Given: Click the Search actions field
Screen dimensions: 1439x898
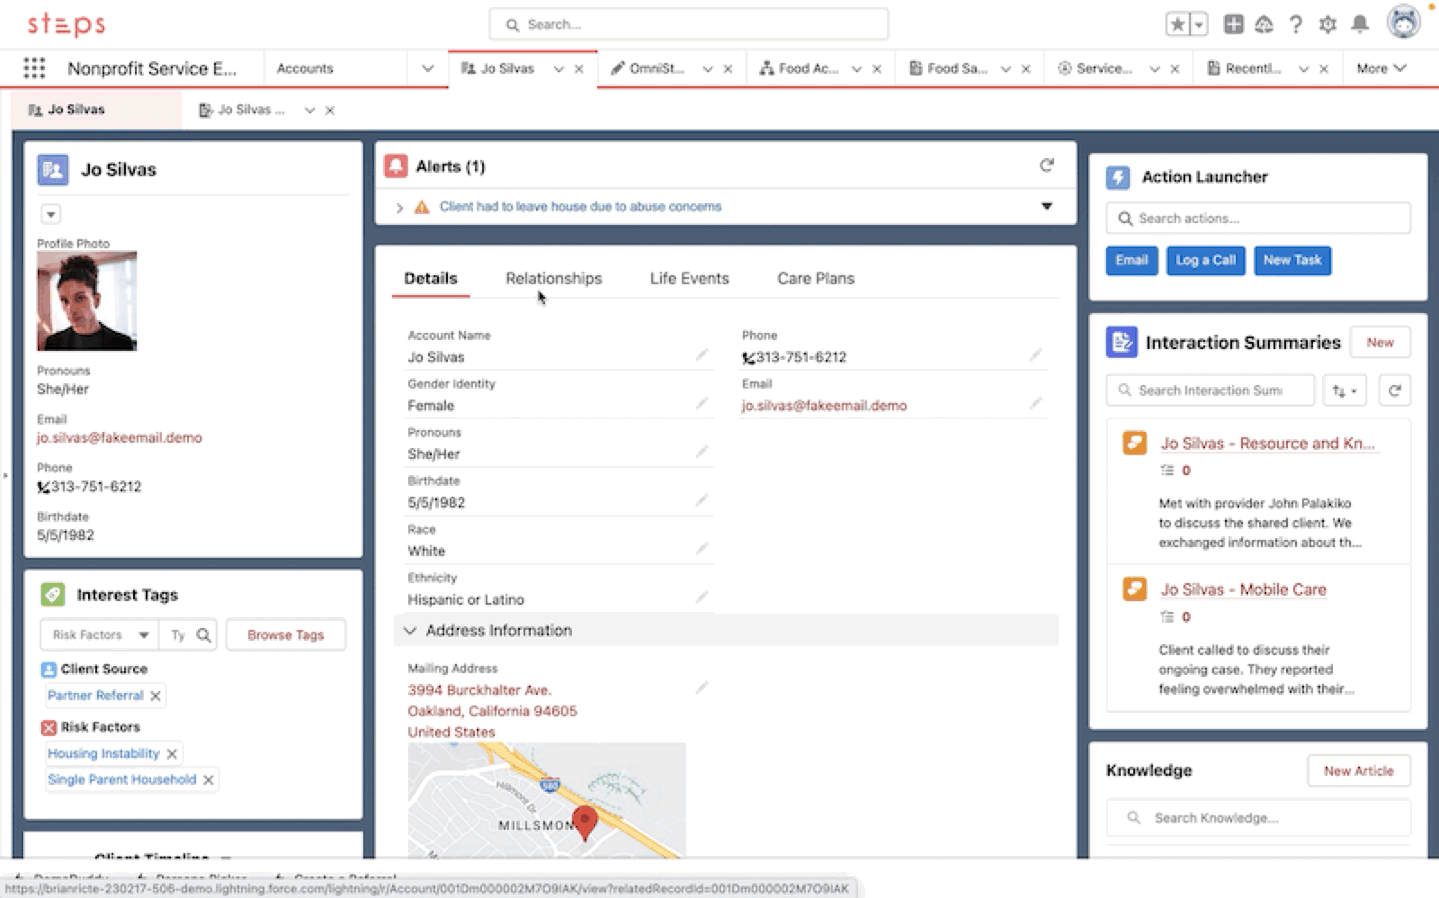Looking at the screenshot, I should (1258, 218).
